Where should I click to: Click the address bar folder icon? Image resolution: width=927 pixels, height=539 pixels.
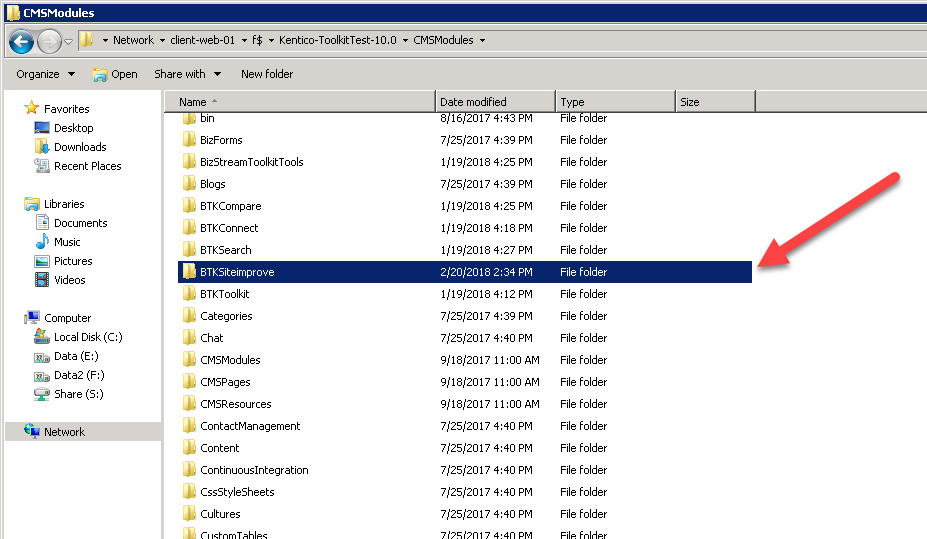(86, 40)
